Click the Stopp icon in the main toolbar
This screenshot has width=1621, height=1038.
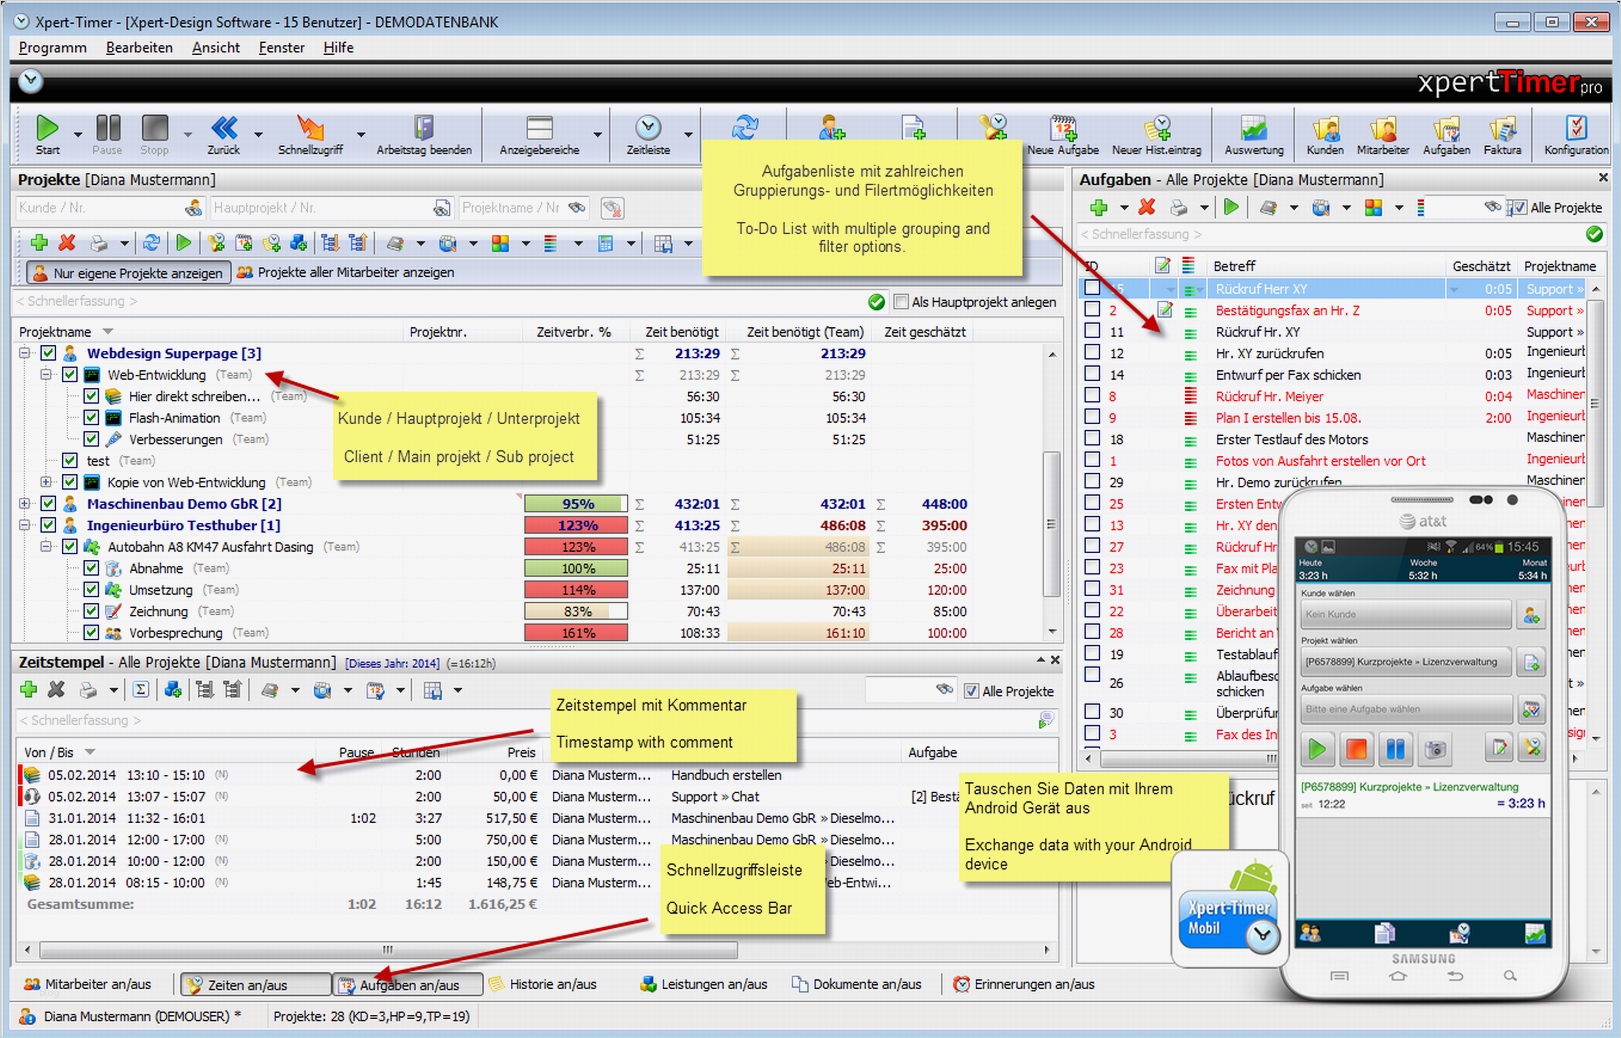click(154, 128)
